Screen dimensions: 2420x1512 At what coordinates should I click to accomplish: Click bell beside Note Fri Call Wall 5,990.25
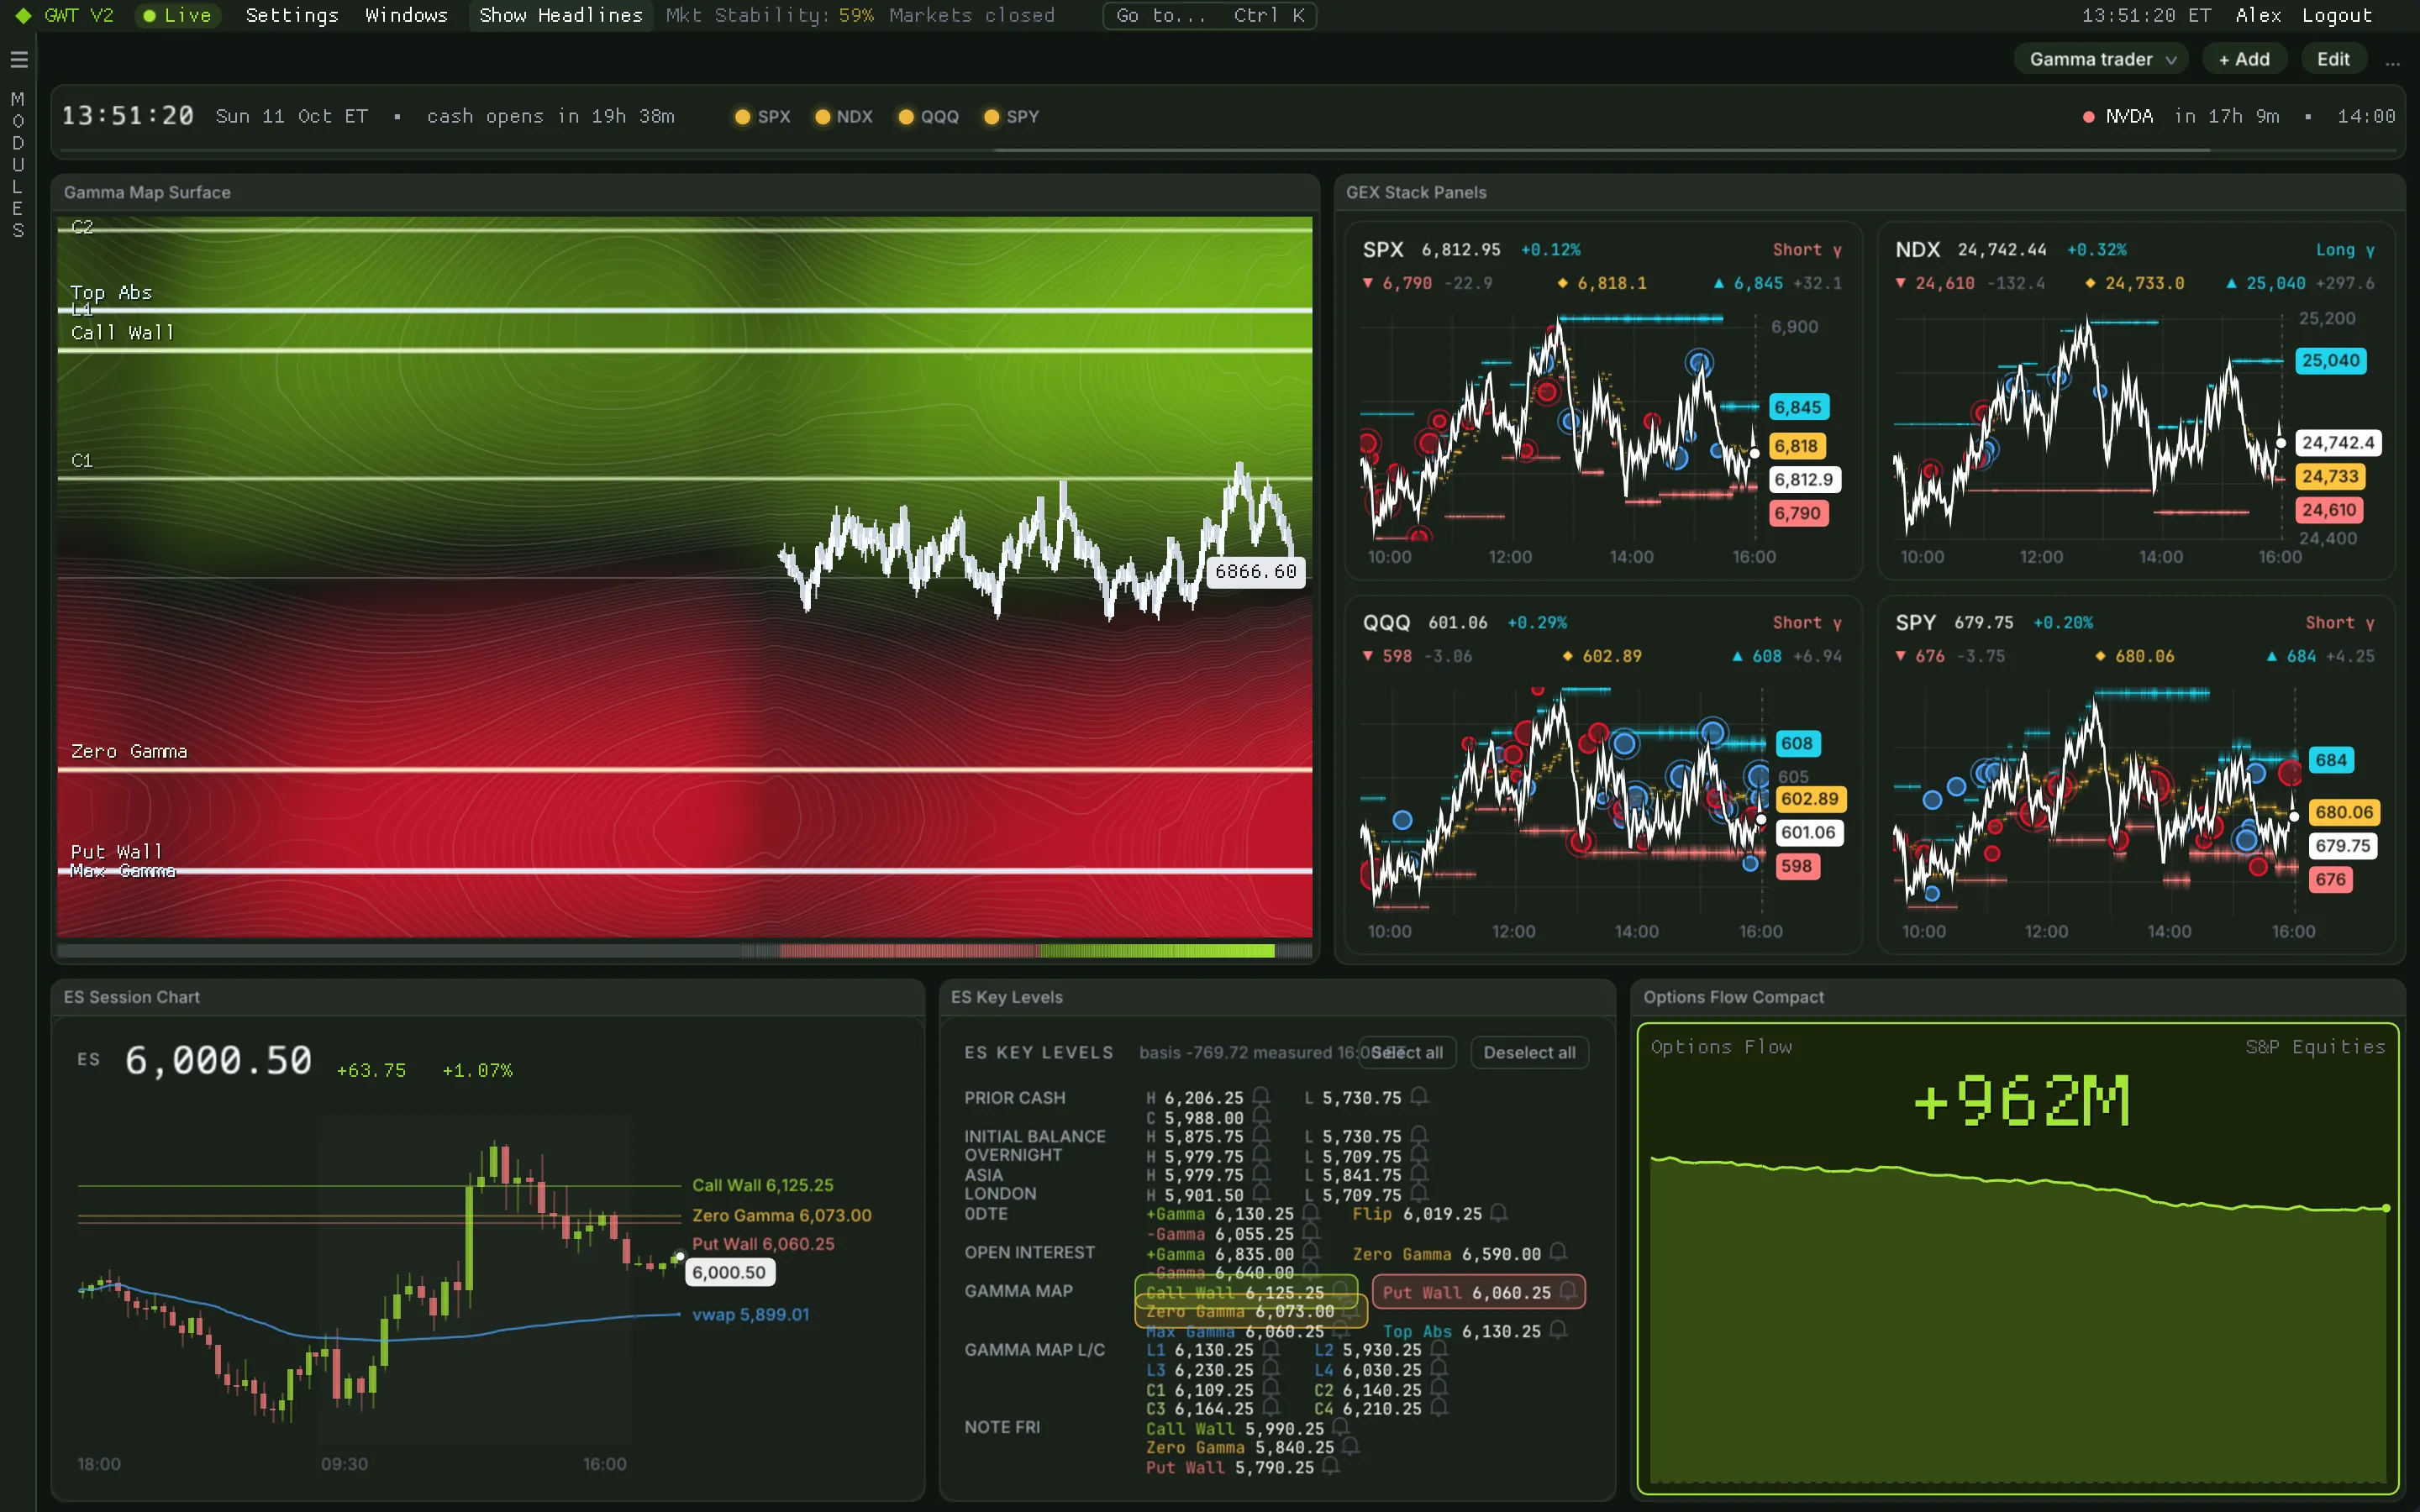pyautogui.click(x=1341, y=1427)
